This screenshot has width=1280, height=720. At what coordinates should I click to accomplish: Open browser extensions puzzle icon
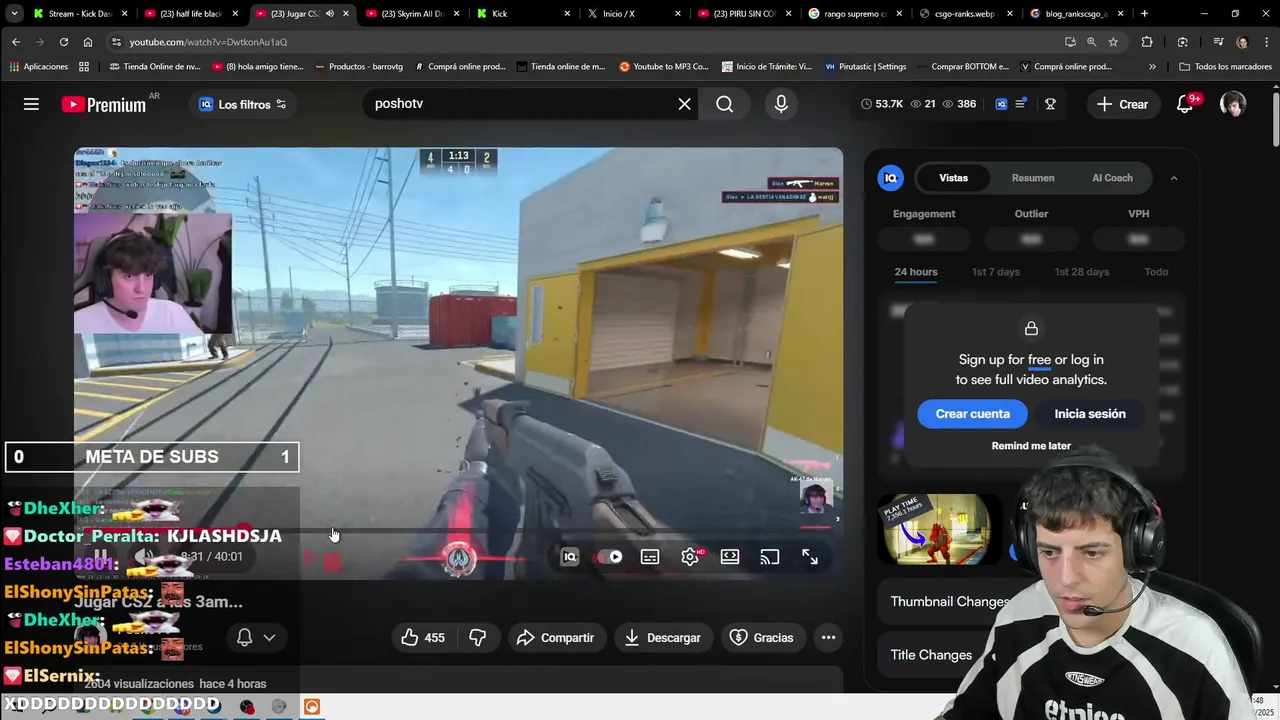coord(1147,42)
